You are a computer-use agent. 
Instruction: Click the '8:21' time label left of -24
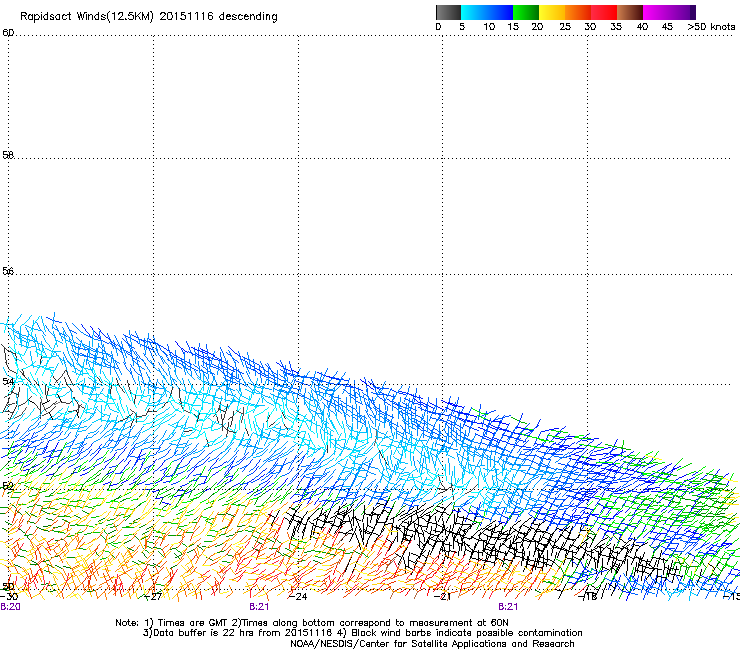point(259,607)
